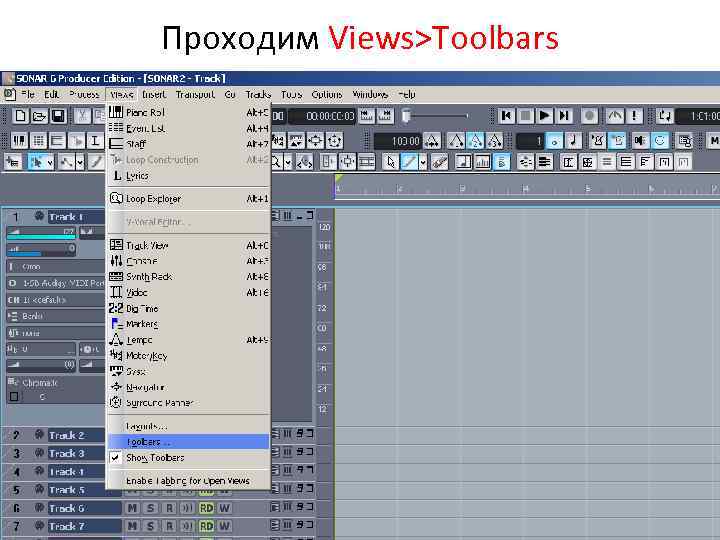Image resolution: width=720 pixels, height=540 pixels.
Task: Arm Track 7 with R button
Action: tap(169, 526)
